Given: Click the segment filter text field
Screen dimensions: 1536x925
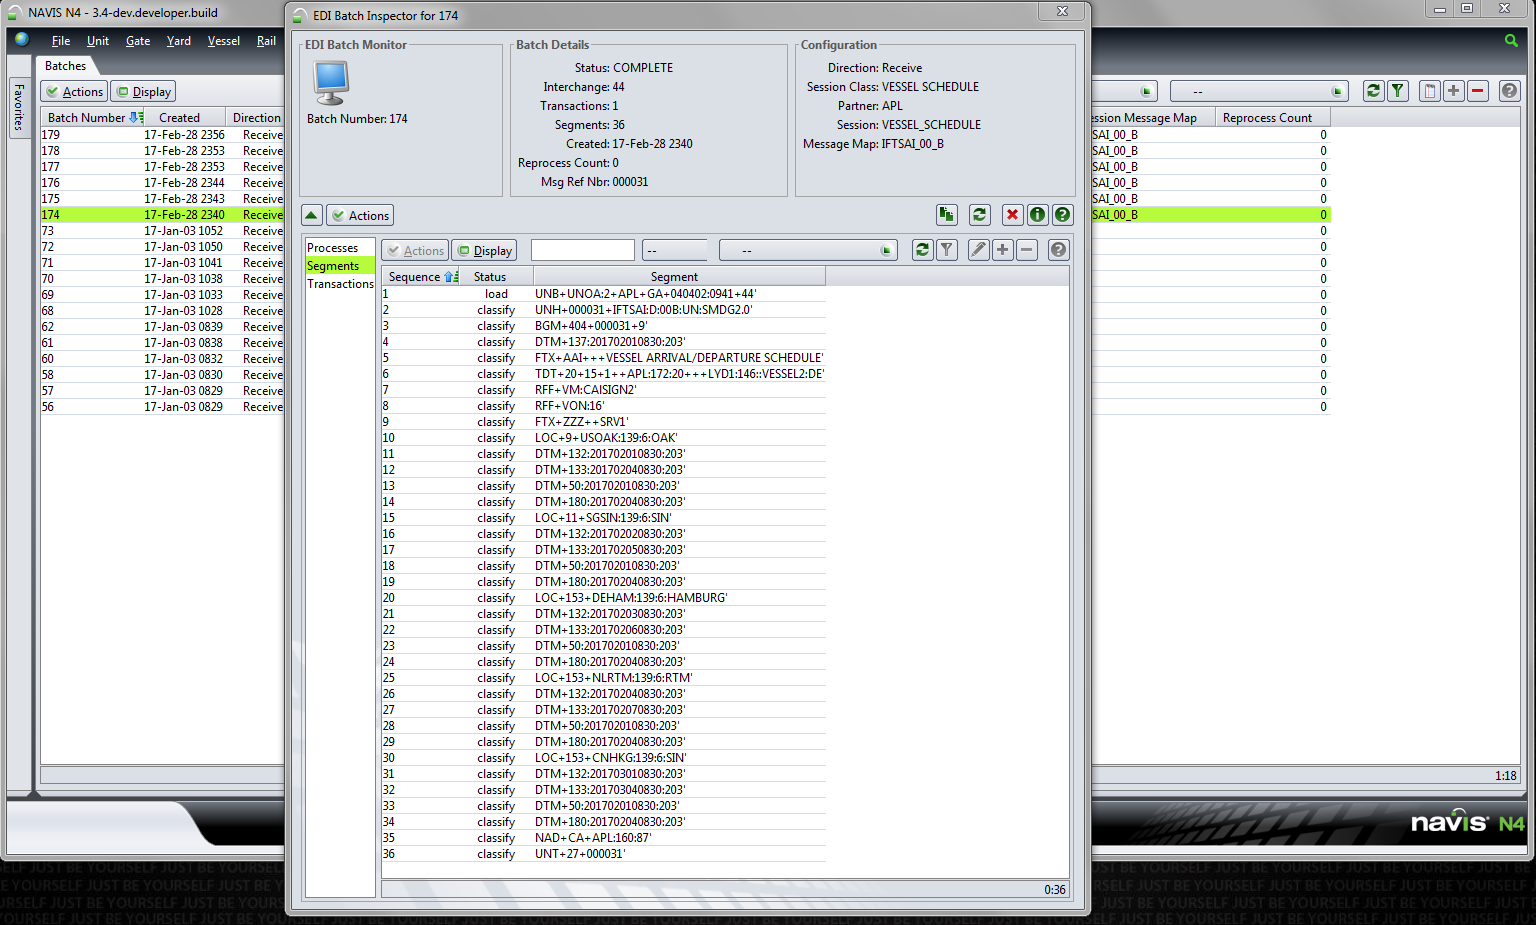Looking at the screenshot, I should (583, 250).
